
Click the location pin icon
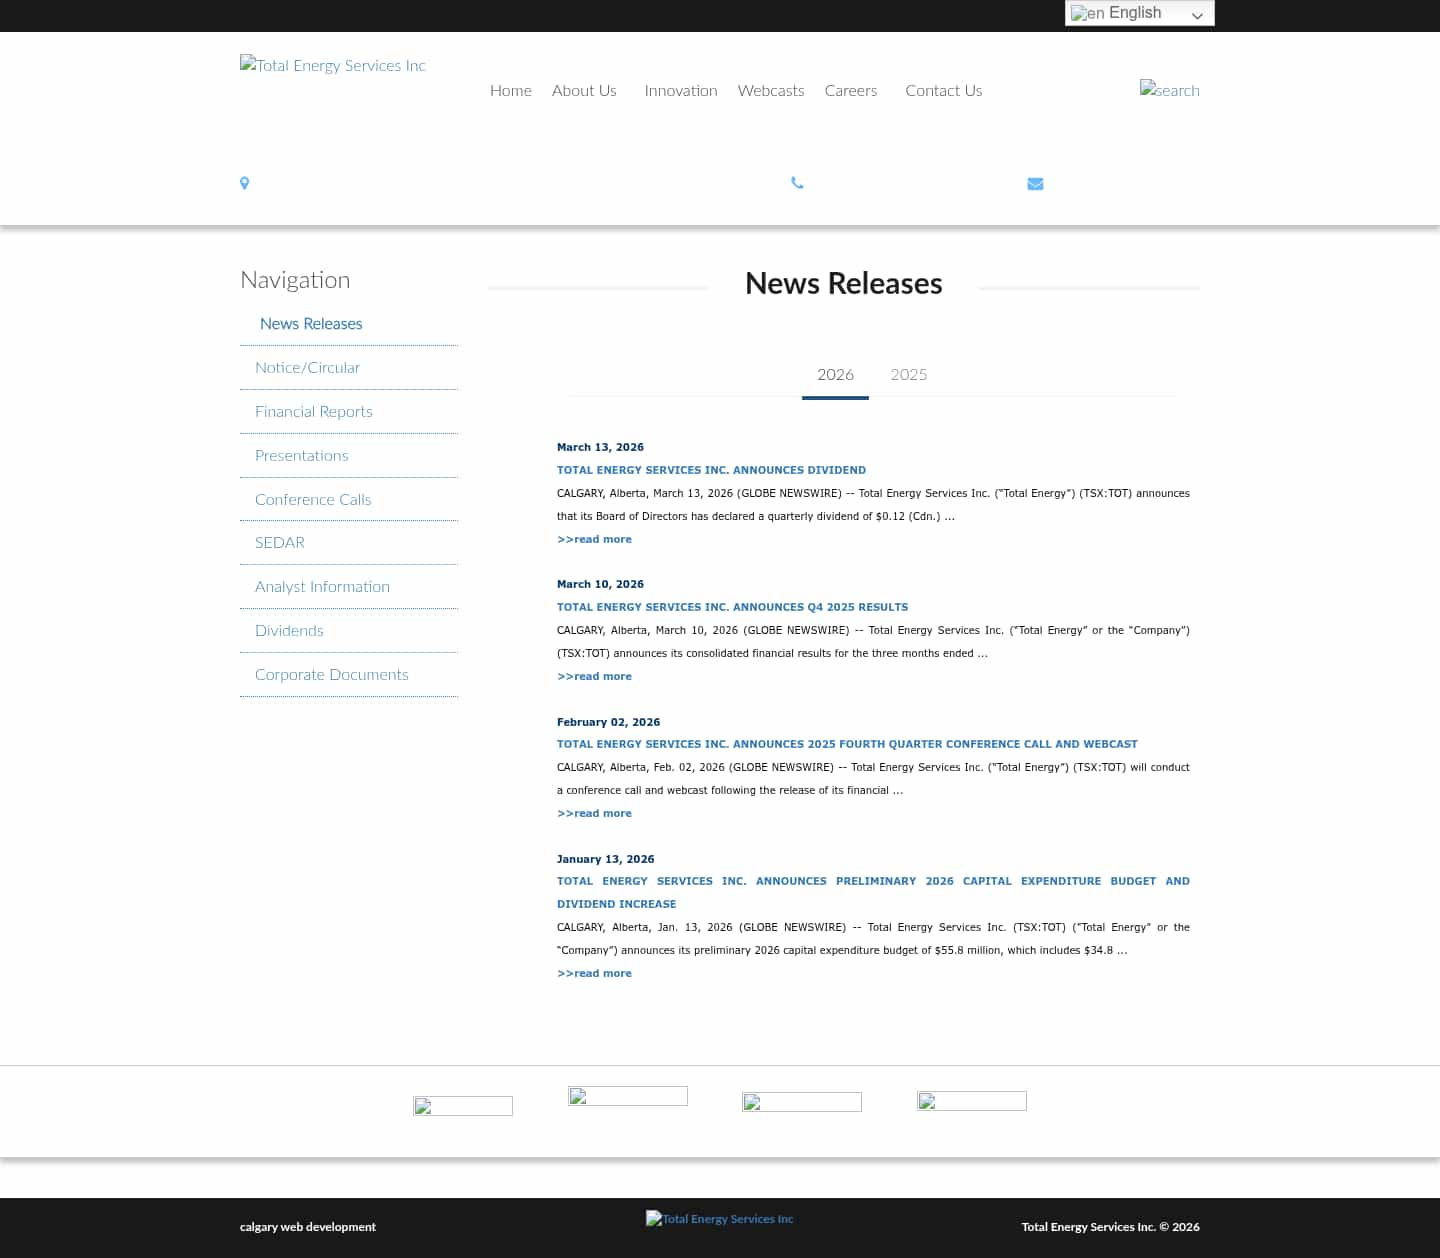[x=244, y=183]
